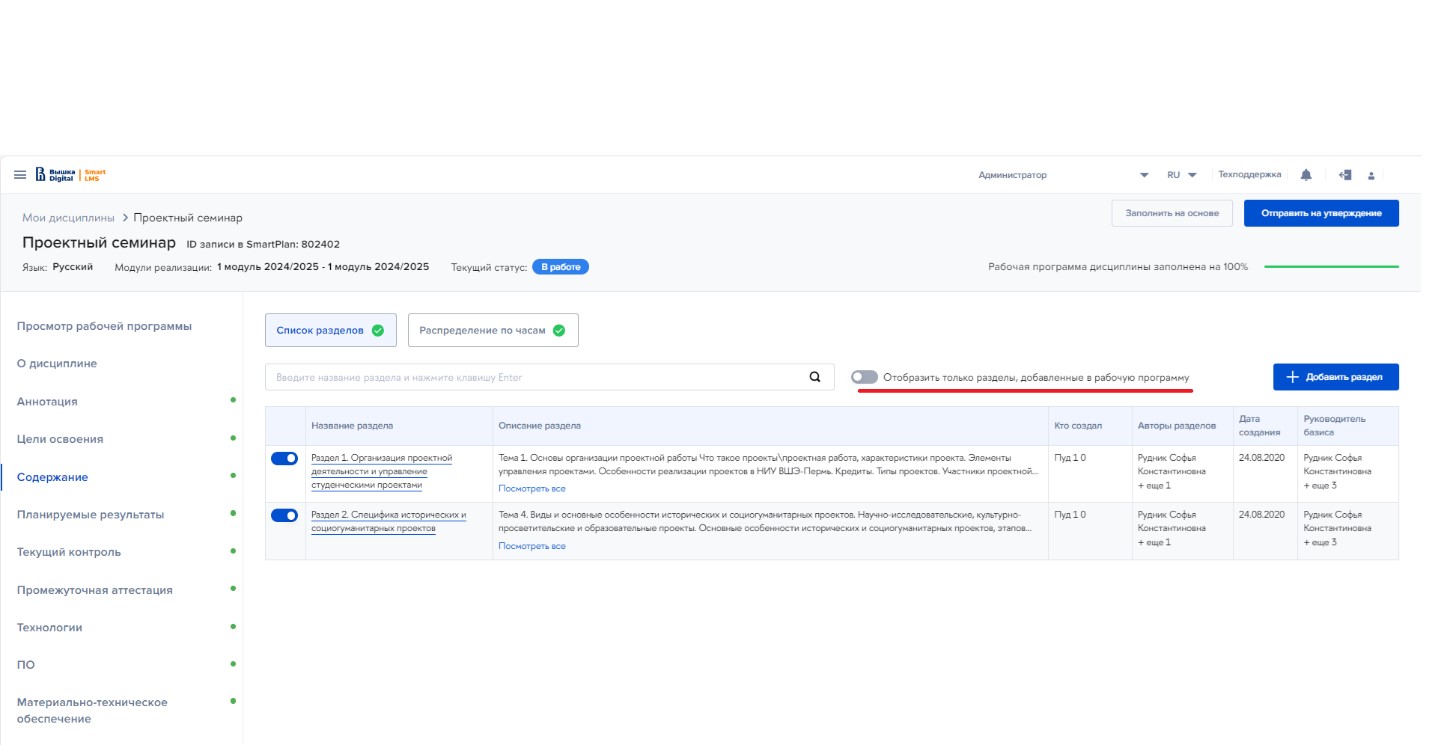This screenshot has width=1429, height=745.
Task: Enable showing only sections added to program
Action: click(x=864, y=377)
